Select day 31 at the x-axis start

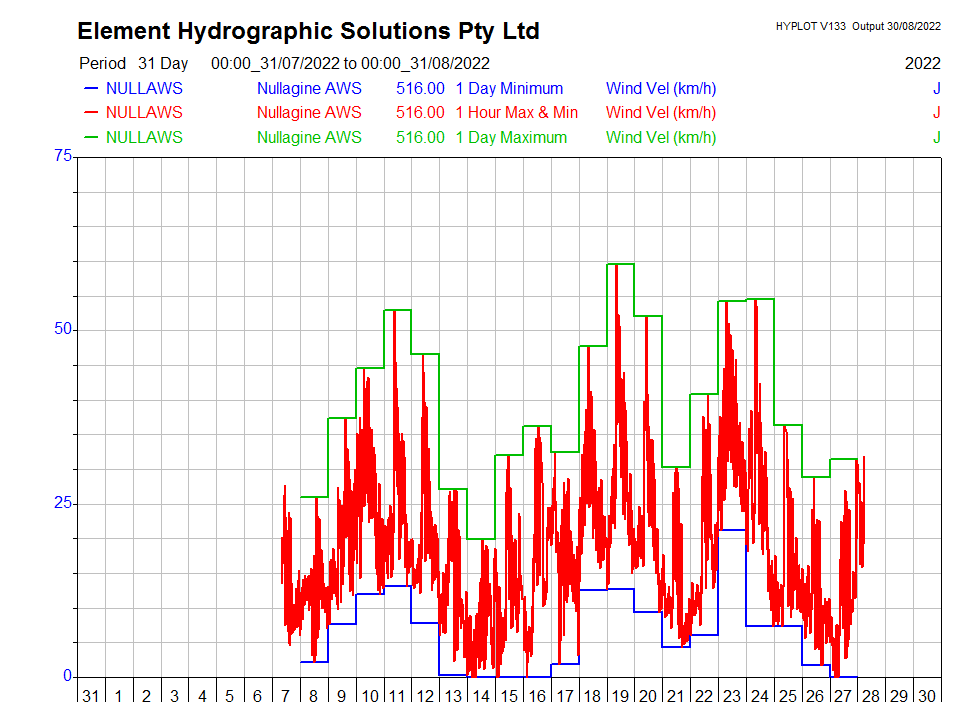point(91,696)
